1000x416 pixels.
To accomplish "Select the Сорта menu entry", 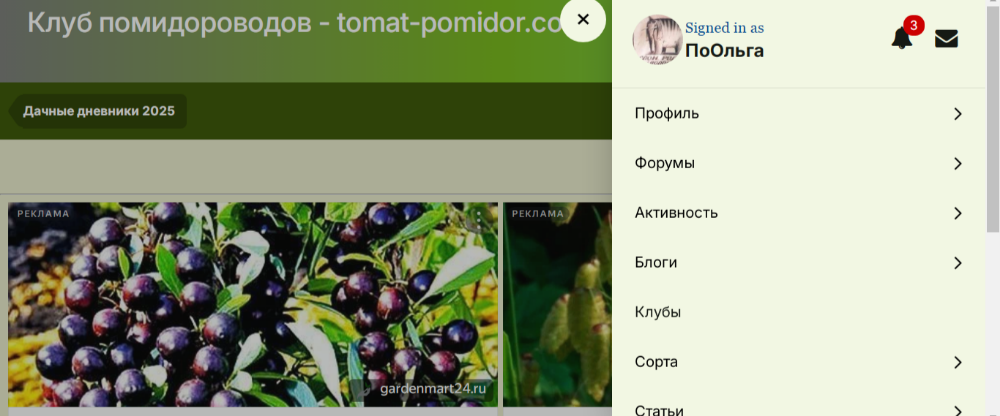I will (x=656, y=362).
